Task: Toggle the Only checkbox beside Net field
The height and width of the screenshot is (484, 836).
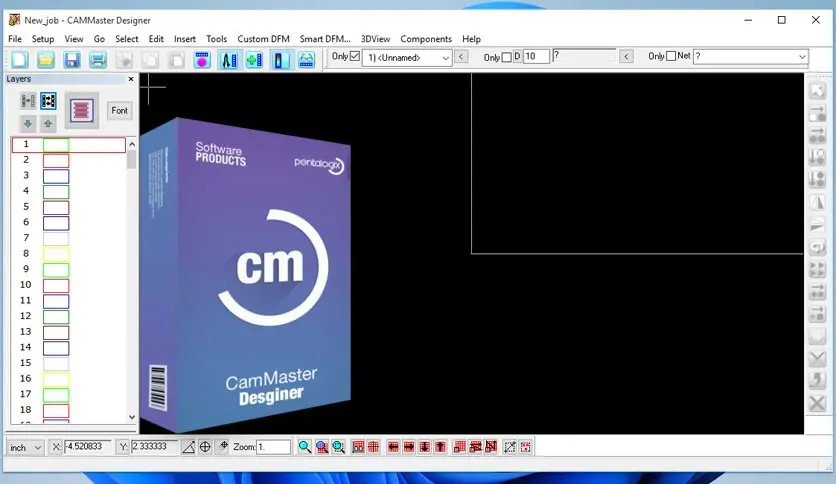Action: click(671, 56)
